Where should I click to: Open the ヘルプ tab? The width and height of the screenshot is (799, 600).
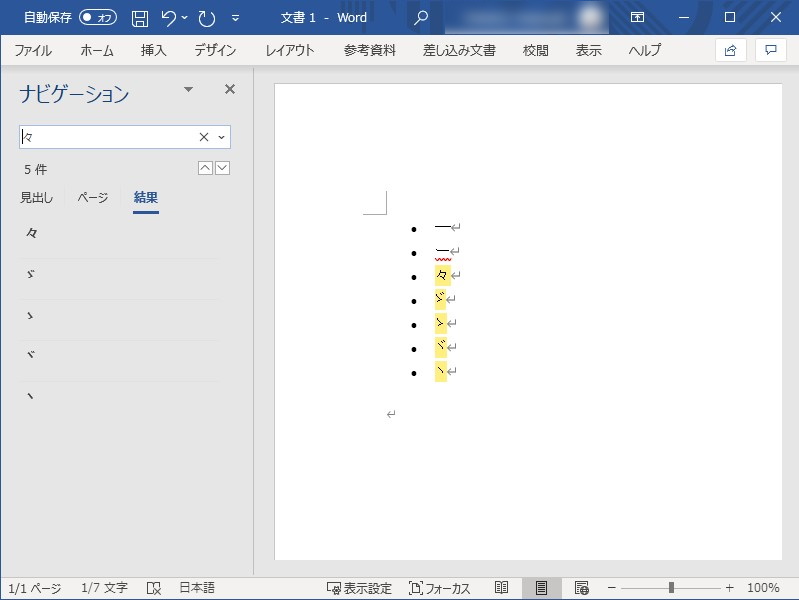645,50
